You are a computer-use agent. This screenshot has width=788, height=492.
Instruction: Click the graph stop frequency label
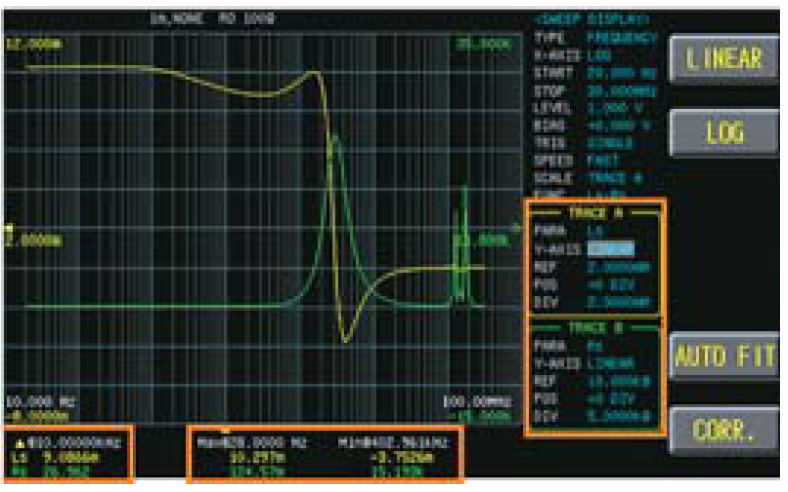477,402
